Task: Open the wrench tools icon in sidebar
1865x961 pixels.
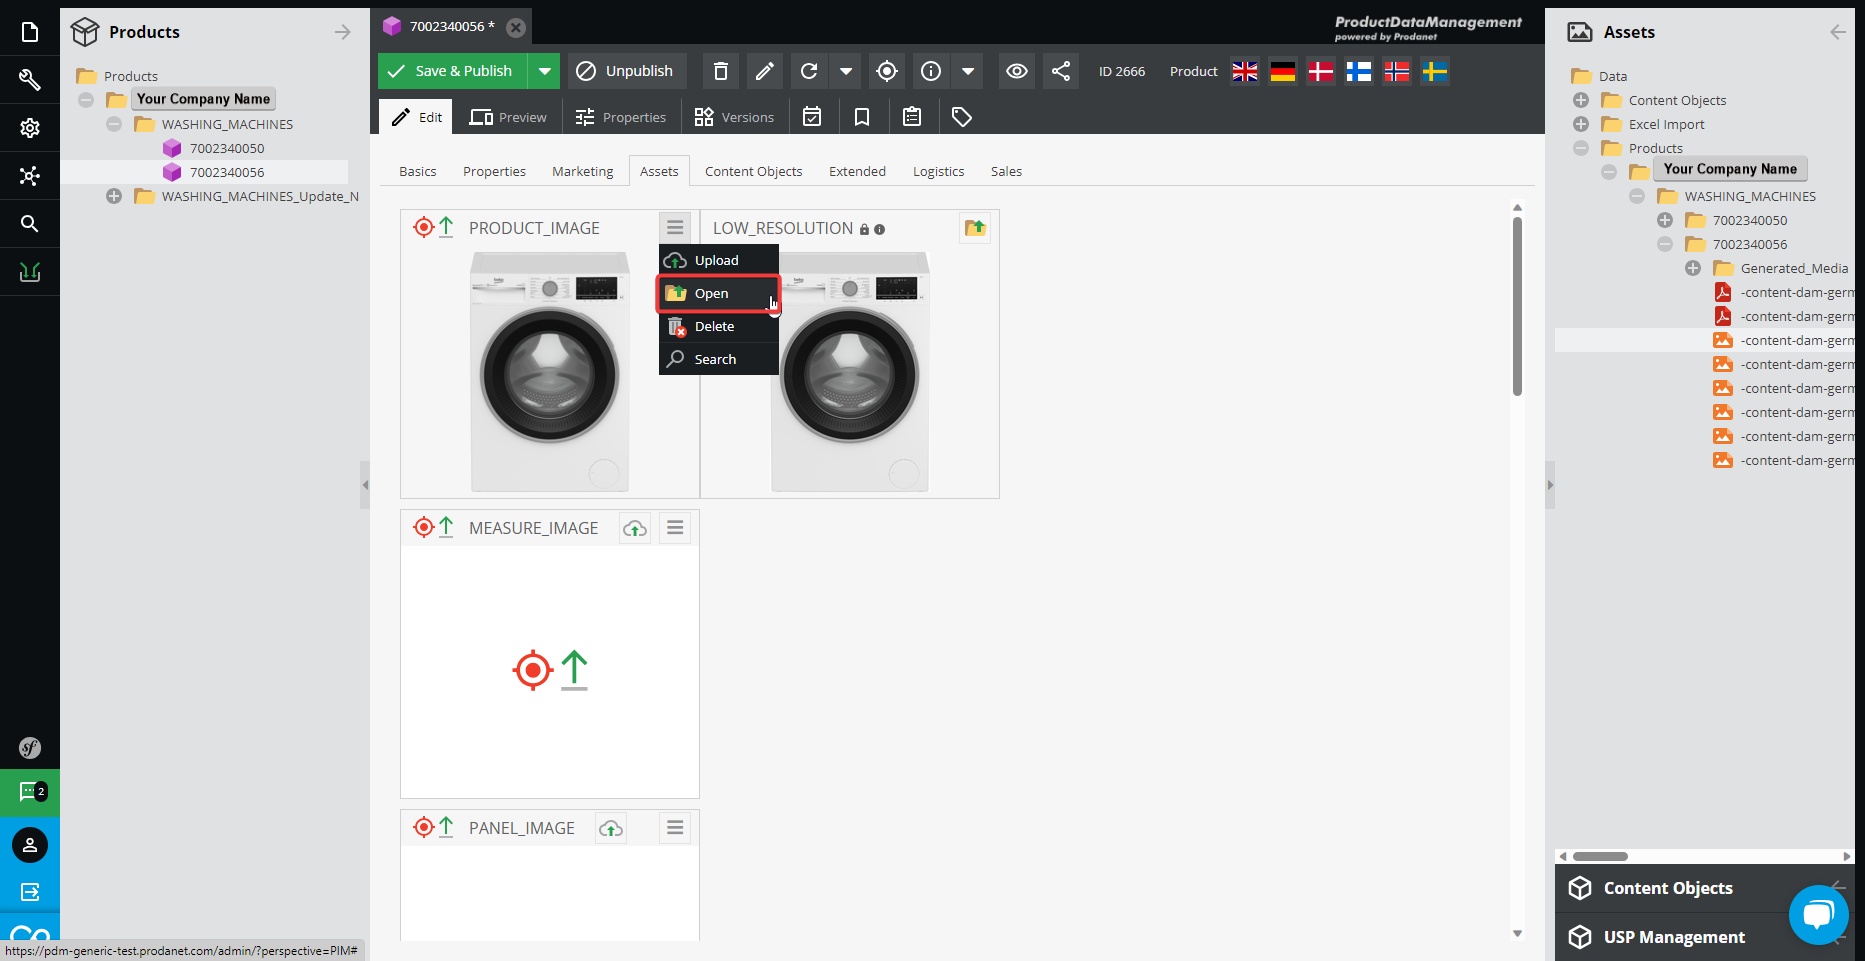Action: click(x=30, y=80)
